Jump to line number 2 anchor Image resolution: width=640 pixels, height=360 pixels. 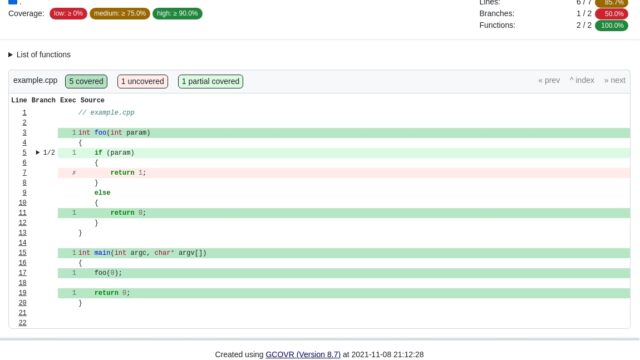(24, 122)
